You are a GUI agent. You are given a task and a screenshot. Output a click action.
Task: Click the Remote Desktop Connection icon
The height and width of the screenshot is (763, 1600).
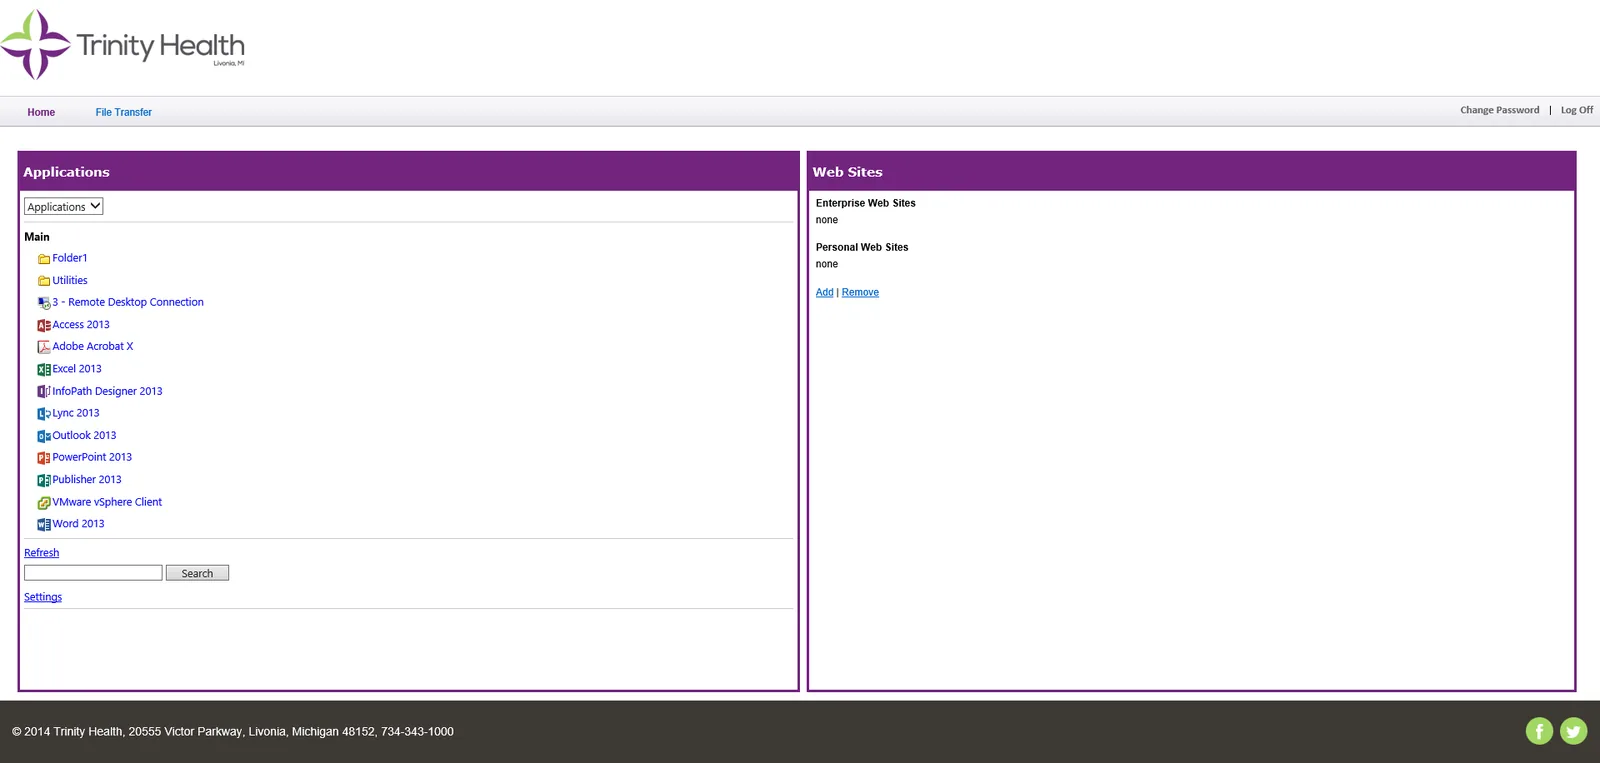point(44,303)
